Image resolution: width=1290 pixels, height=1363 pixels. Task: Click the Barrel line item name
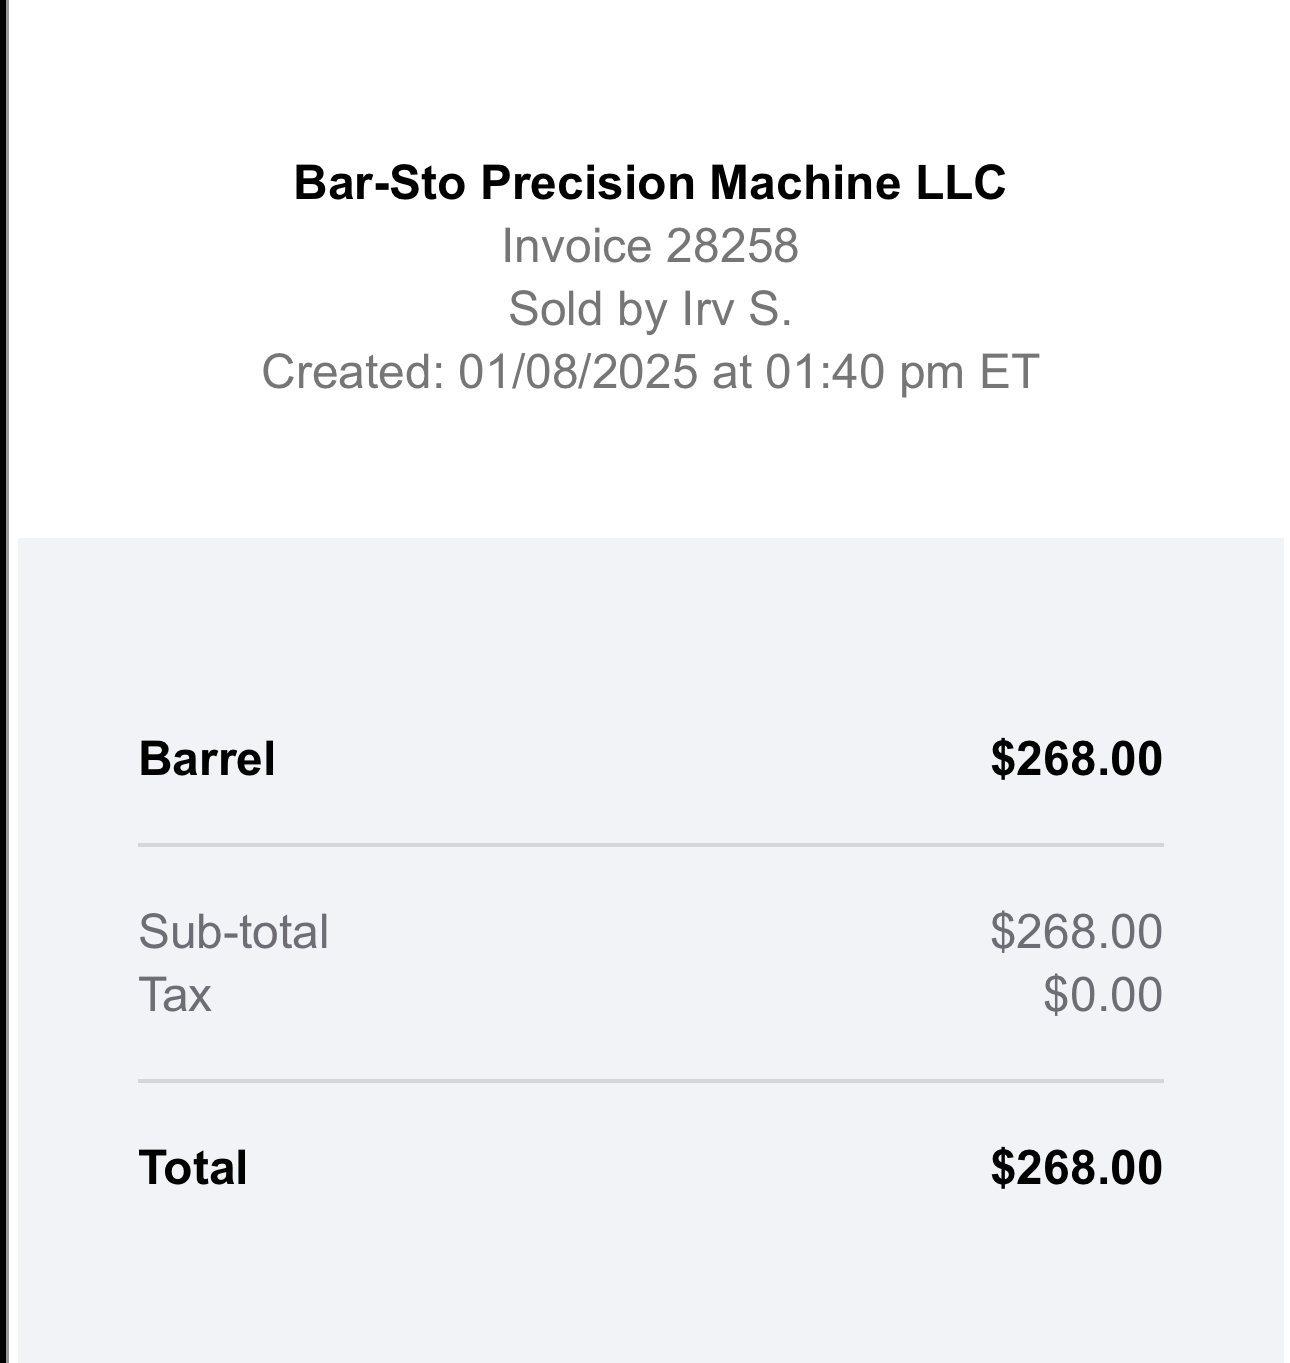[207, 758]
